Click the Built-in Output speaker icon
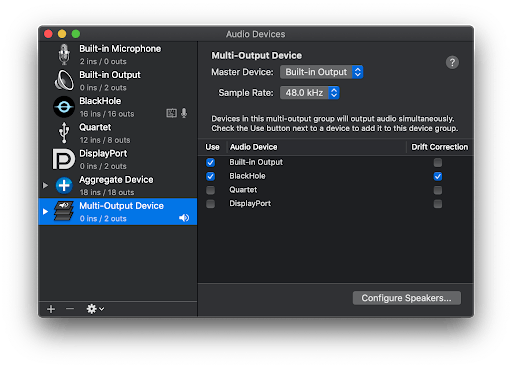512x368 pixels. tap(64, 80)
